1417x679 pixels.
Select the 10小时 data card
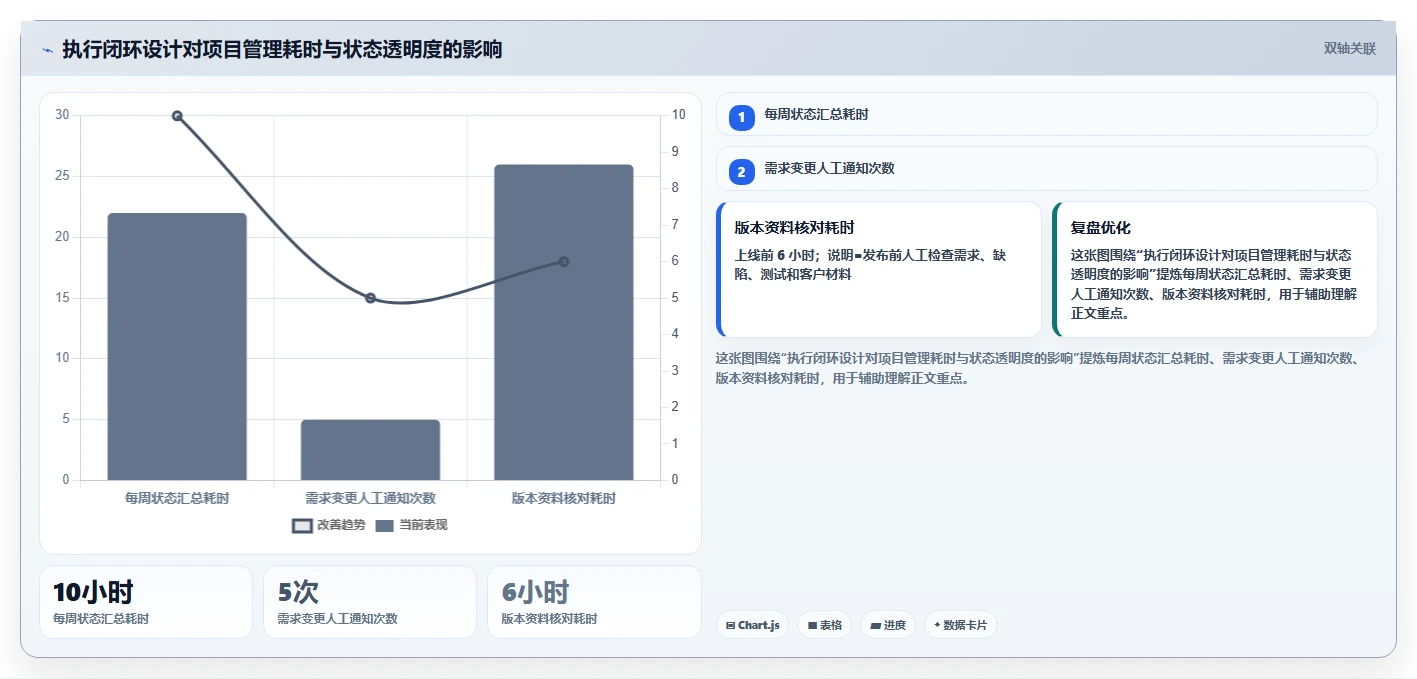pyautogui.click(x=146, y=602)
